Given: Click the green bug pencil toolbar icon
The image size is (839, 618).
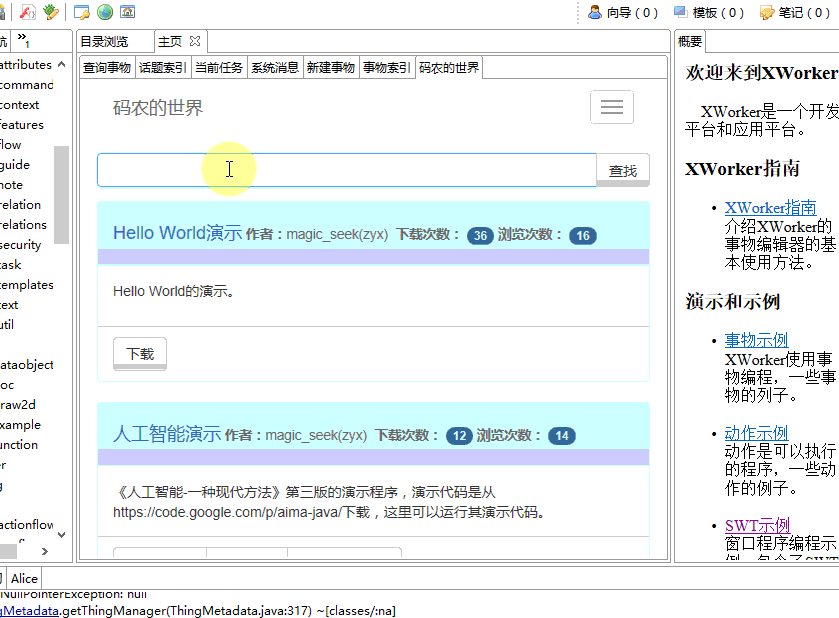Looking at the screenshot, I should (50, 12).
